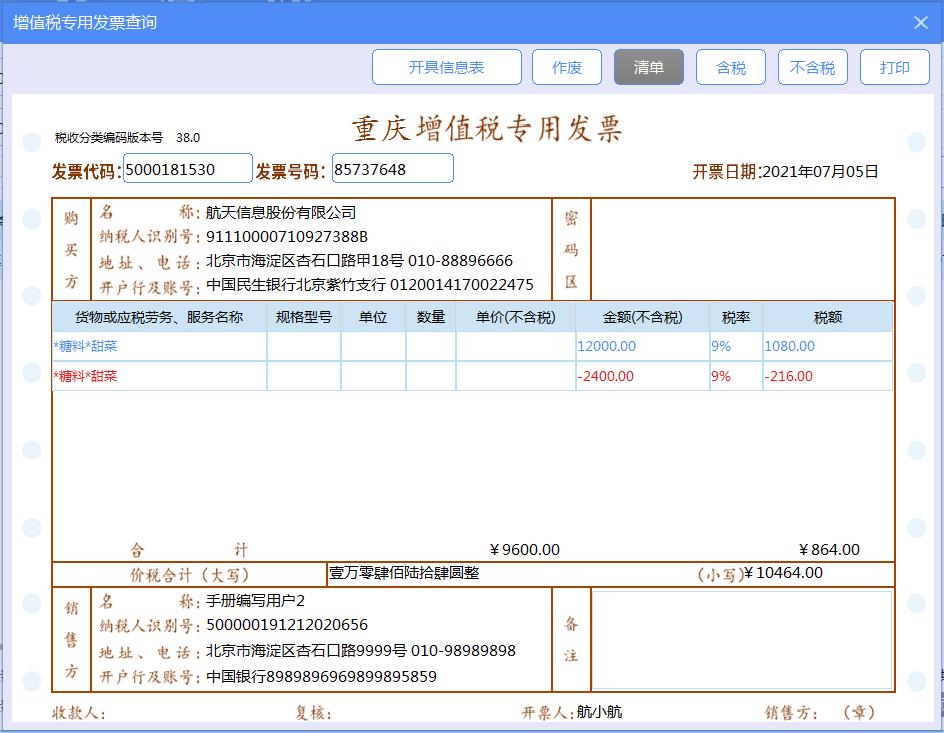Click the 密码区 password area
This screenshot has height=733, width=944.
click(x=740, y=248)
